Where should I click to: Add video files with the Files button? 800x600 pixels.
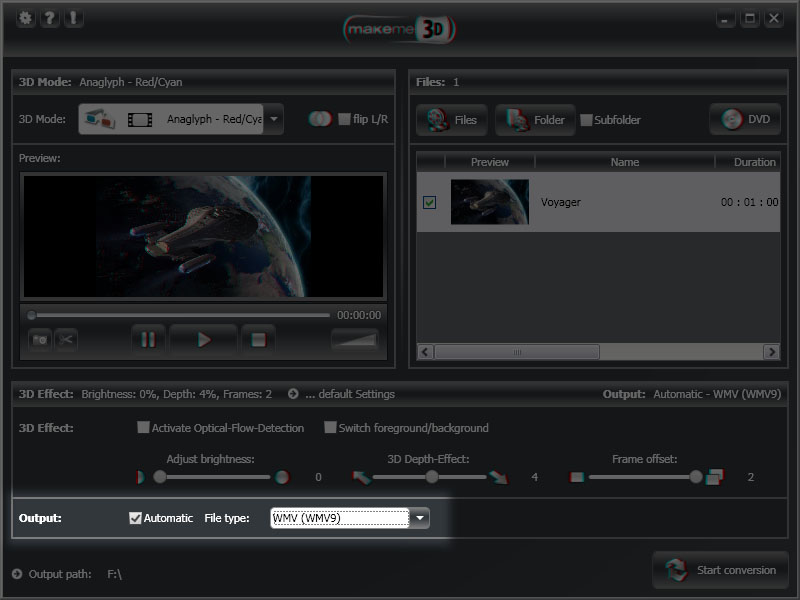[x=452, y=120]
